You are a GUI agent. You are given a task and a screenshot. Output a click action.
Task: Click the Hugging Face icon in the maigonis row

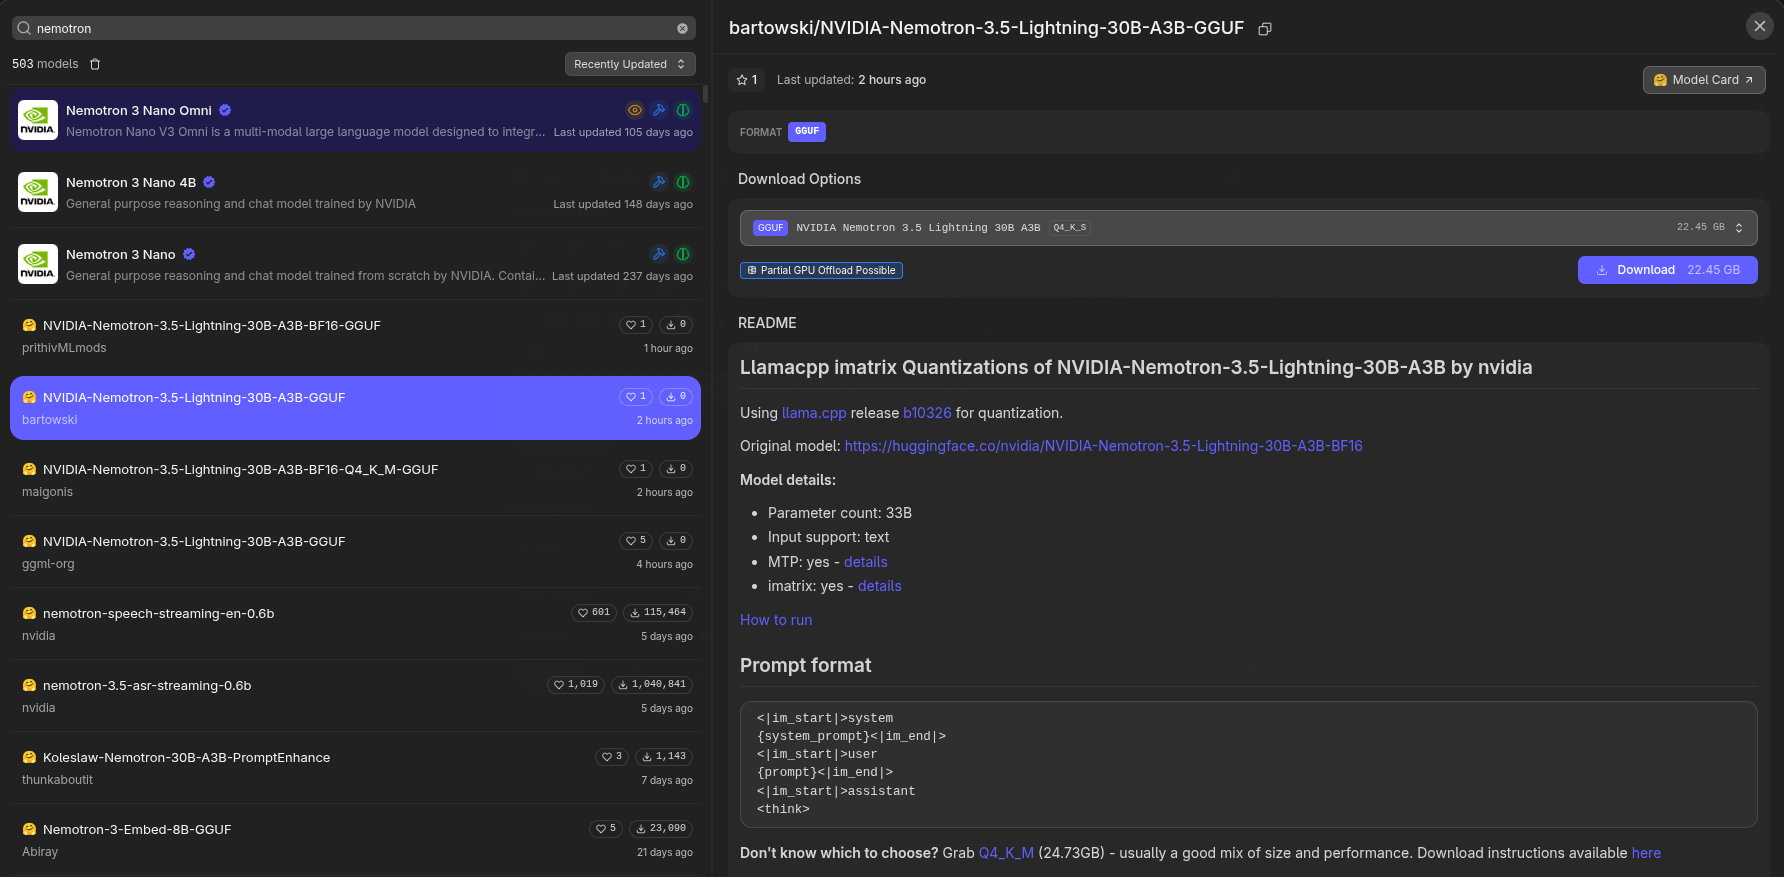coord(29,469)
